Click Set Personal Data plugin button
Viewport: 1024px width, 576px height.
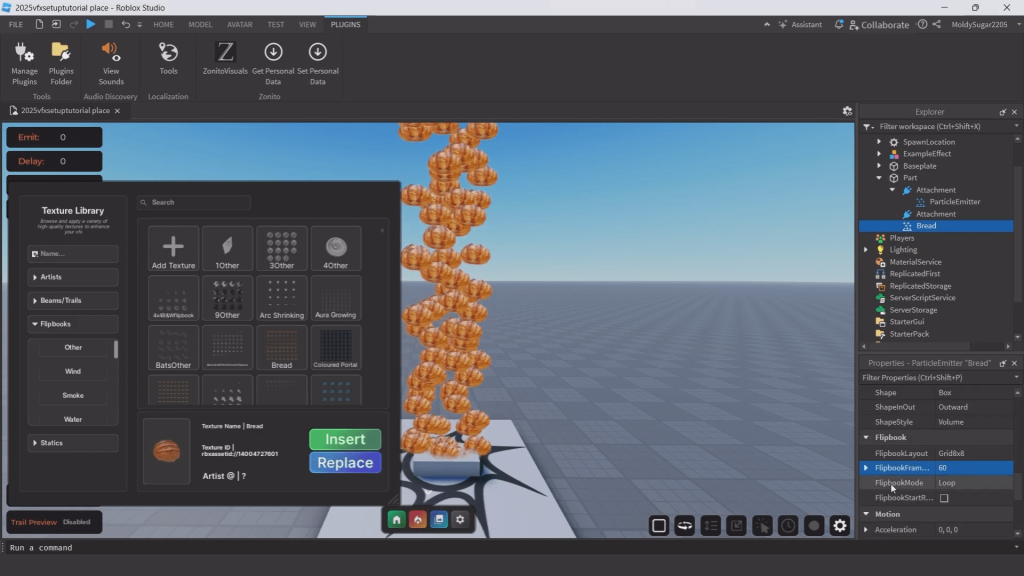317,63
